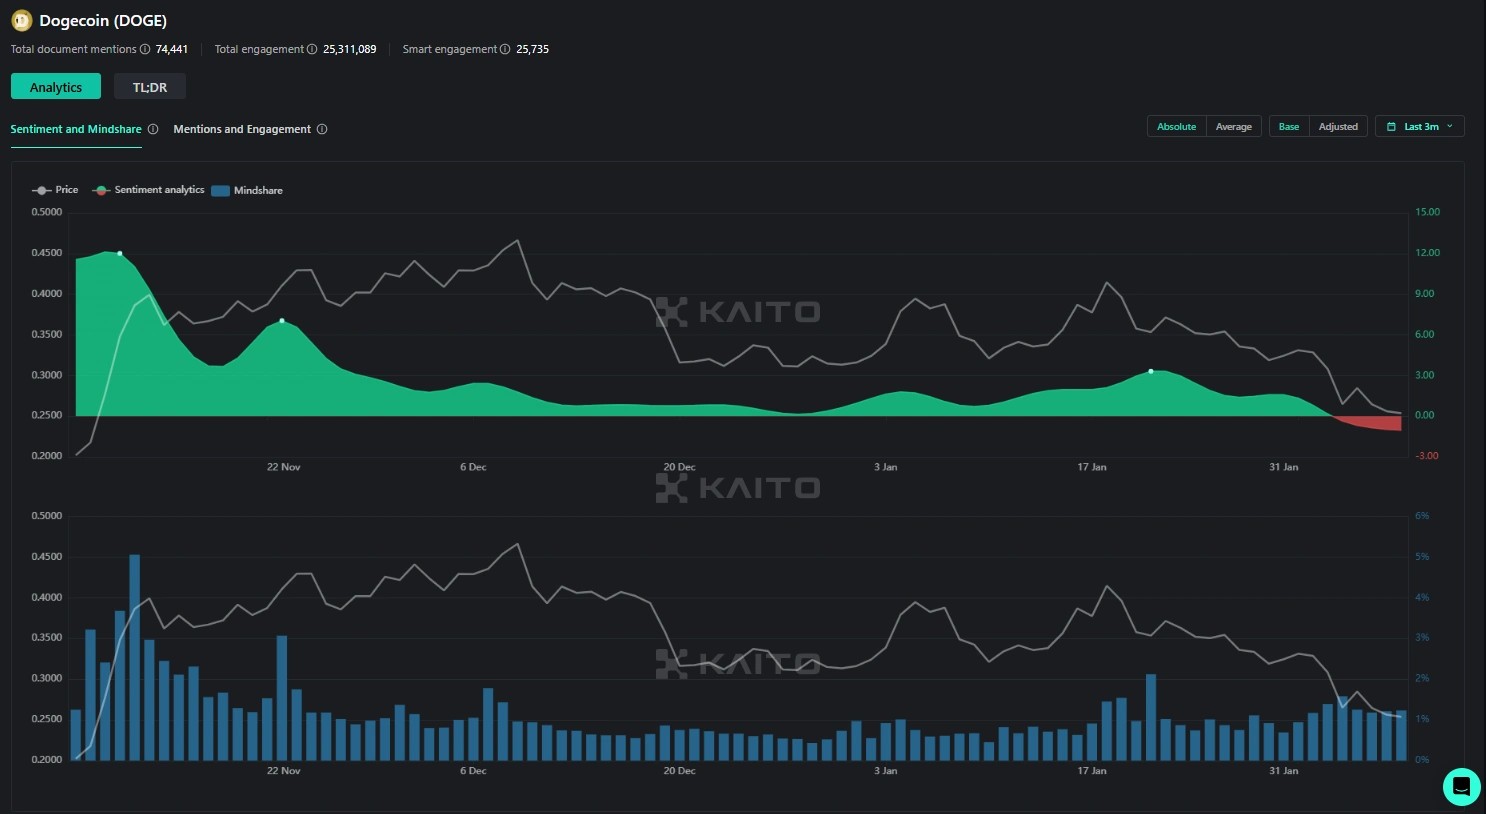Open the chat support bubble icon
This screenshot has width=1486, height=814.
1461,786
